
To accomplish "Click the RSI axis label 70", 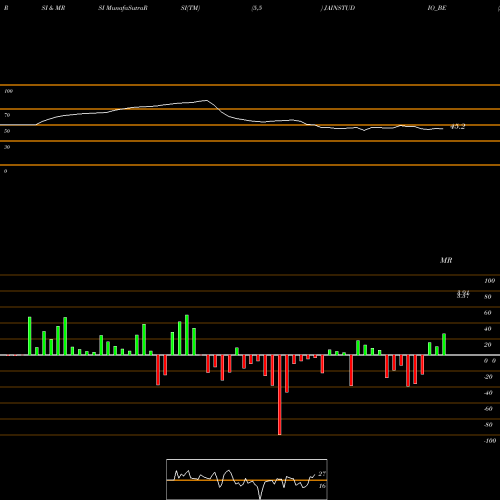I will coord(7,115).
